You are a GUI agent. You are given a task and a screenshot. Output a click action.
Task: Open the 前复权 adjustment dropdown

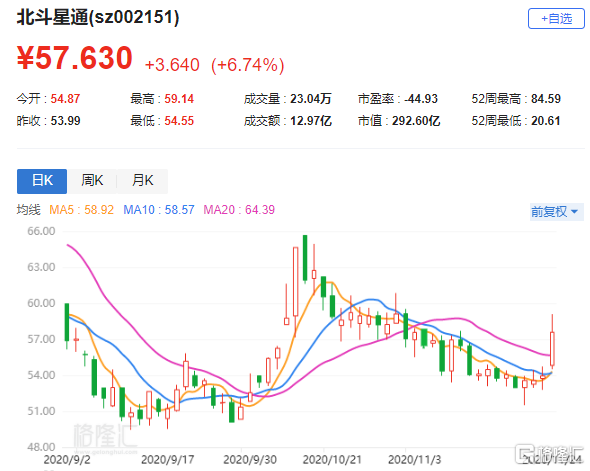[557, 212]
